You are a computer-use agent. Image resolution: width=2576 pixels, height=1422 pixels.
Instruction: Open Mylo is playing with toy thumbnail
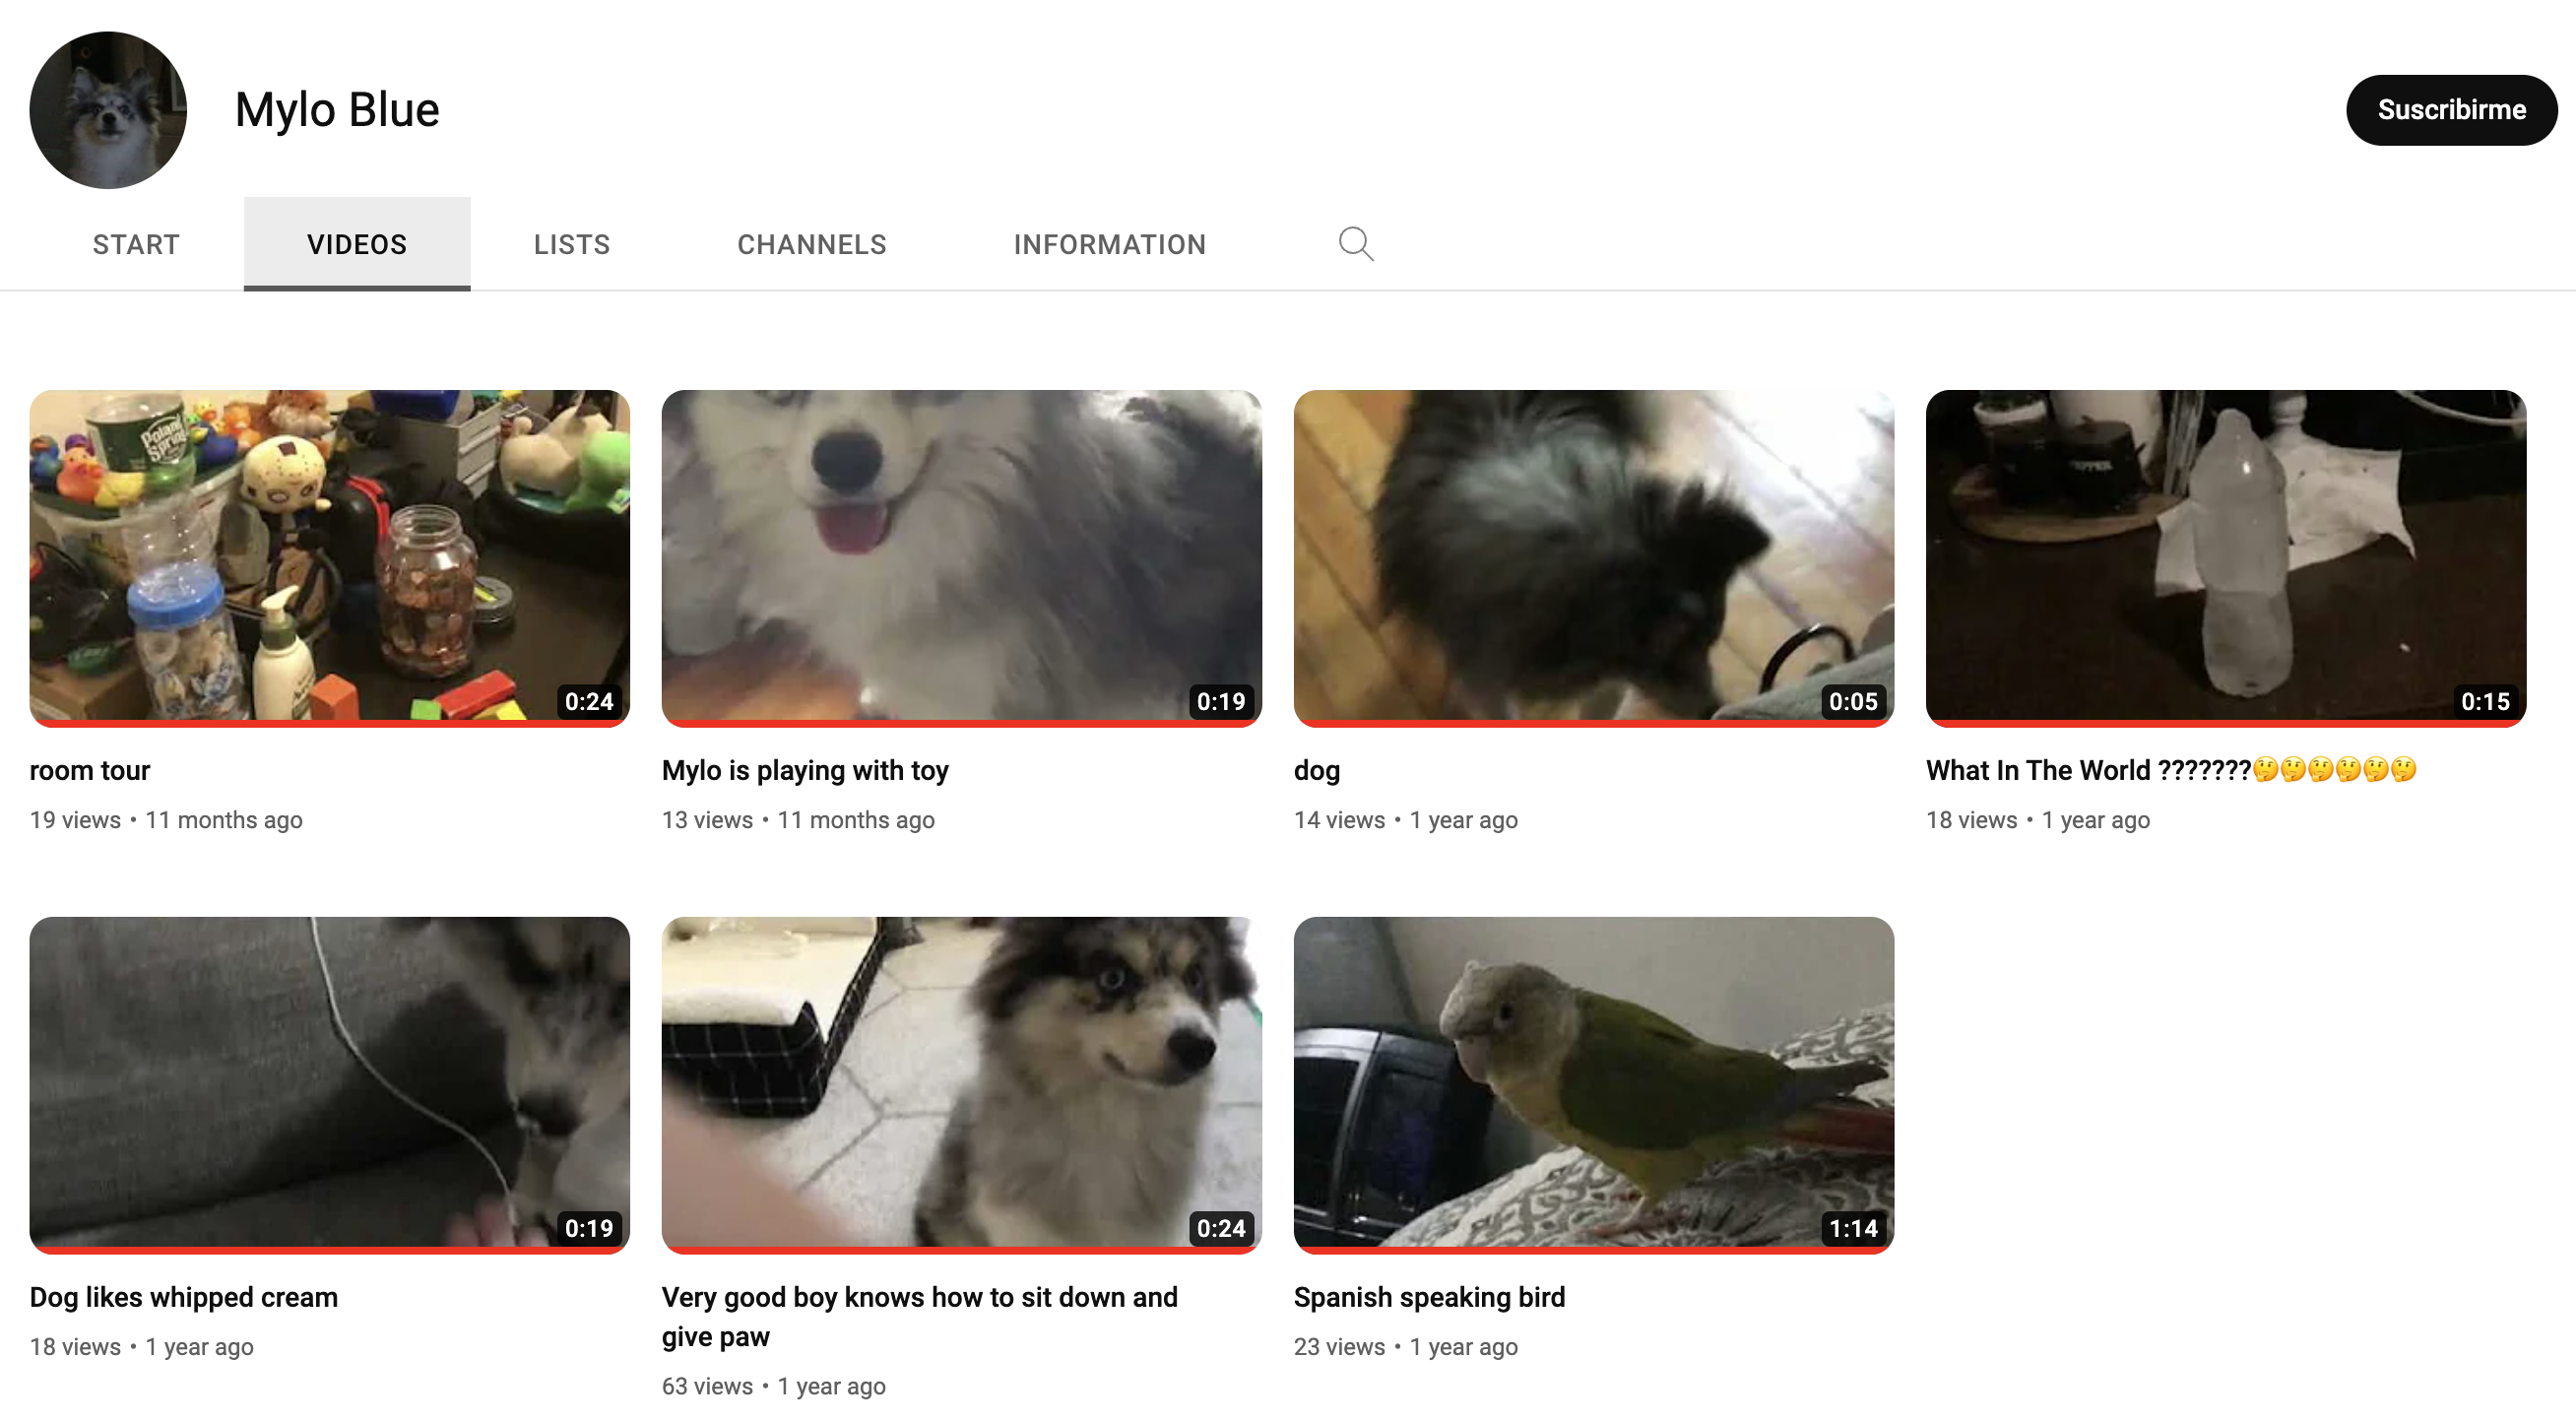[x=961, y=556]
